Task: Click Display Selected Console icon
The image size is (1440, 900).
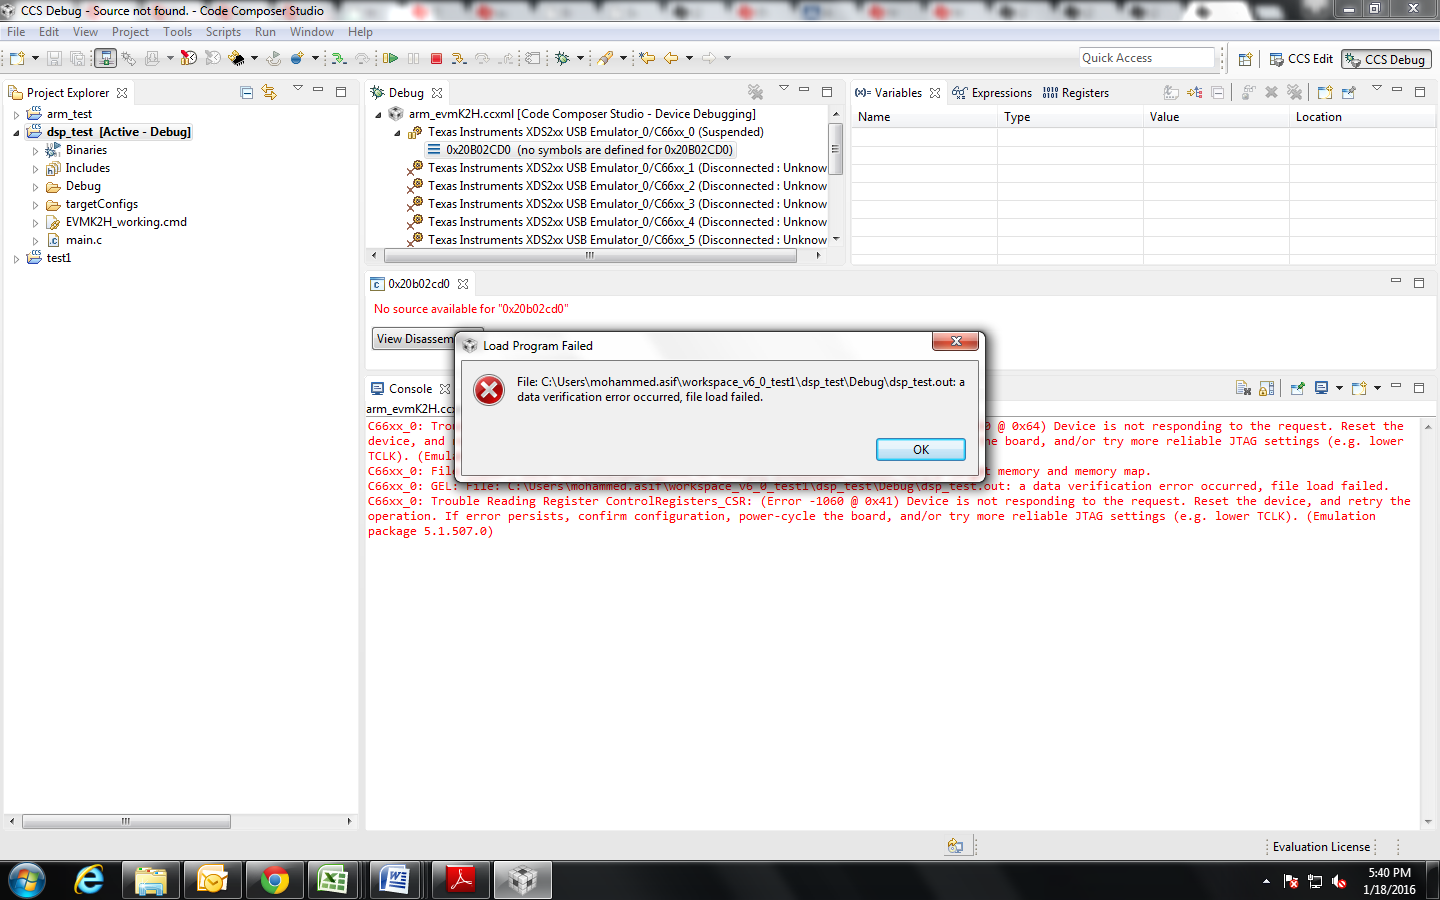Action: click(1322, 388)
